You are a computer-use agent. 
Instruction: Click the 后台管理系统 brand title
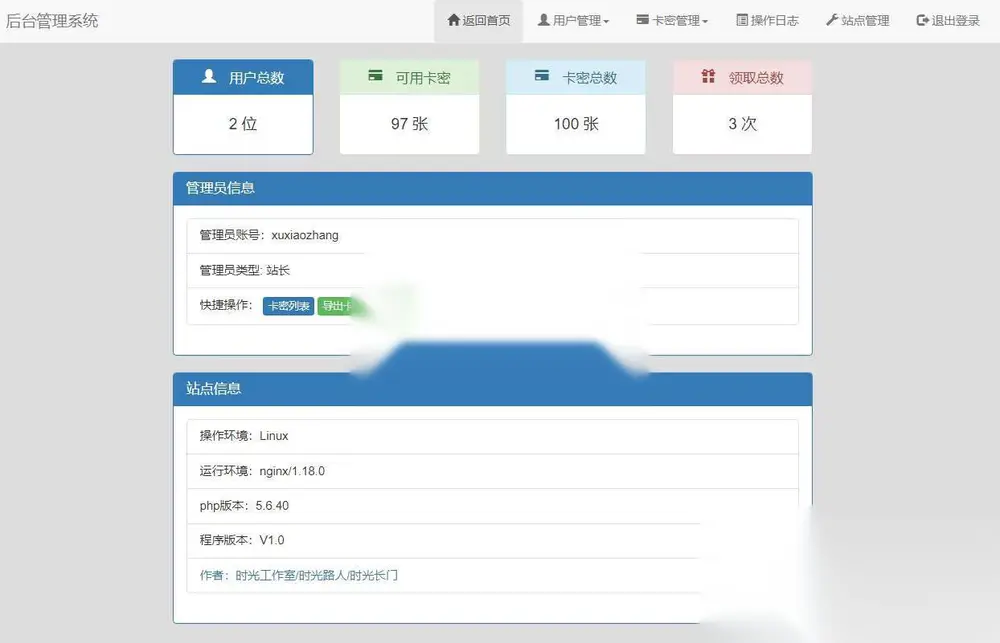(x=52, y=20)
